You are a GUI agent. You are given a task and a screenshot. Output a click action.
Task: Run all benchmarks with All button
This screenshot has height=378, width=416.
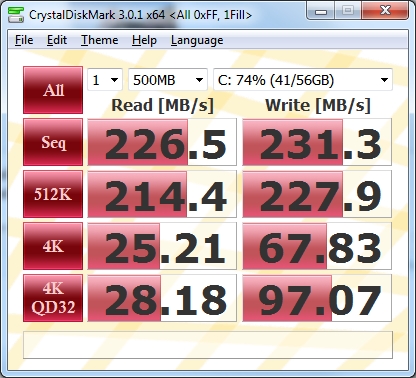point(53,90)
